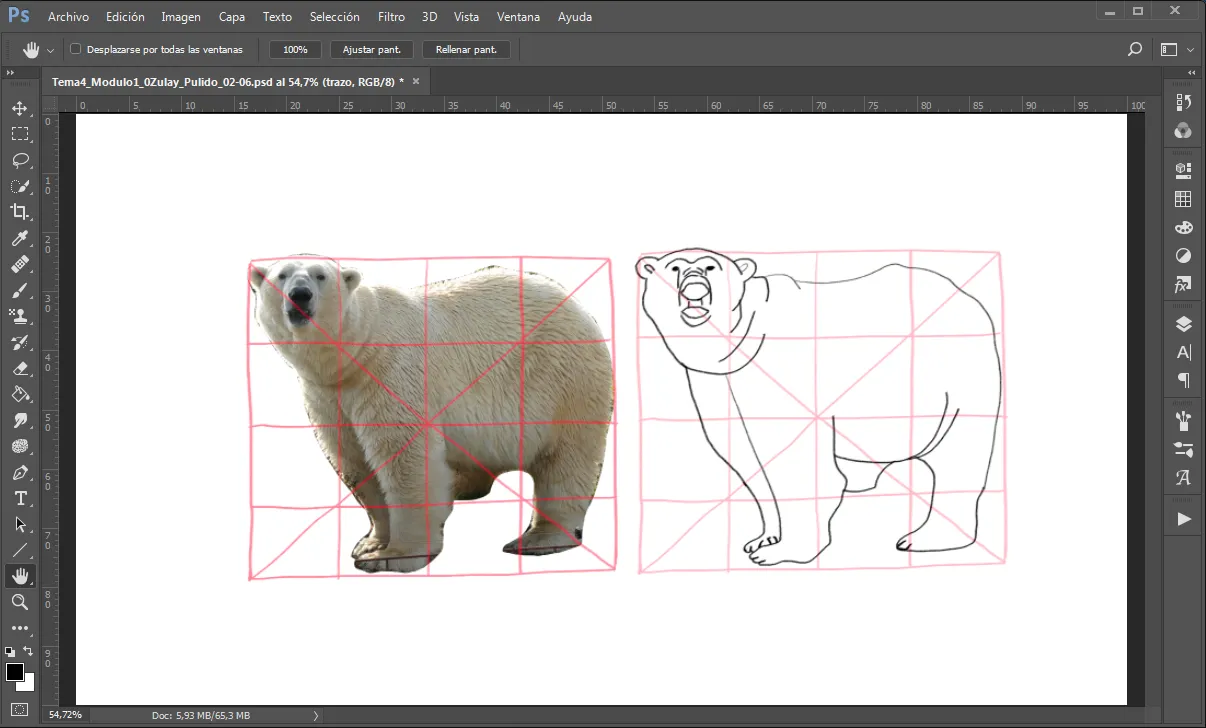Select the Rectangular Marquee tool
Screen dimensions: 1206x728
[19, 134]
